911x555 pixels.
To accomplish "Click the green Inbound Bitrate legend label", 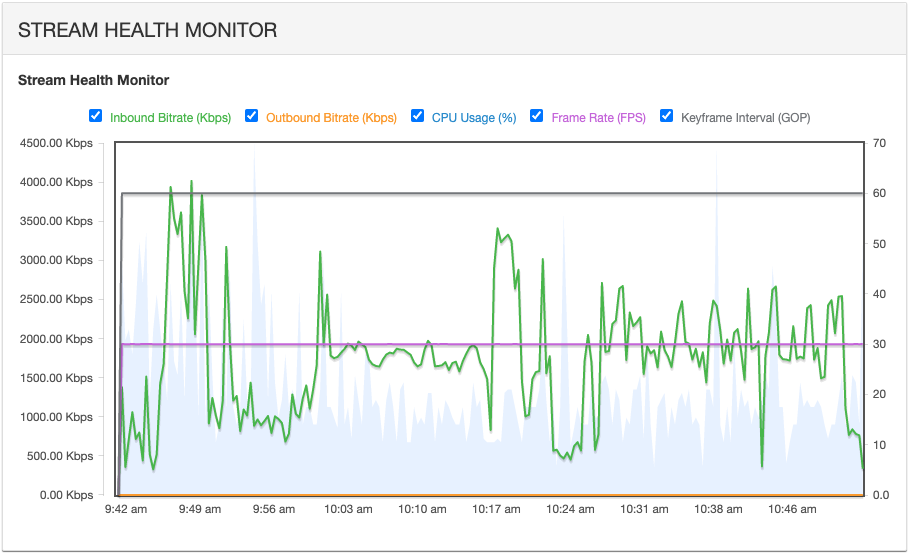I will [170, 118].
